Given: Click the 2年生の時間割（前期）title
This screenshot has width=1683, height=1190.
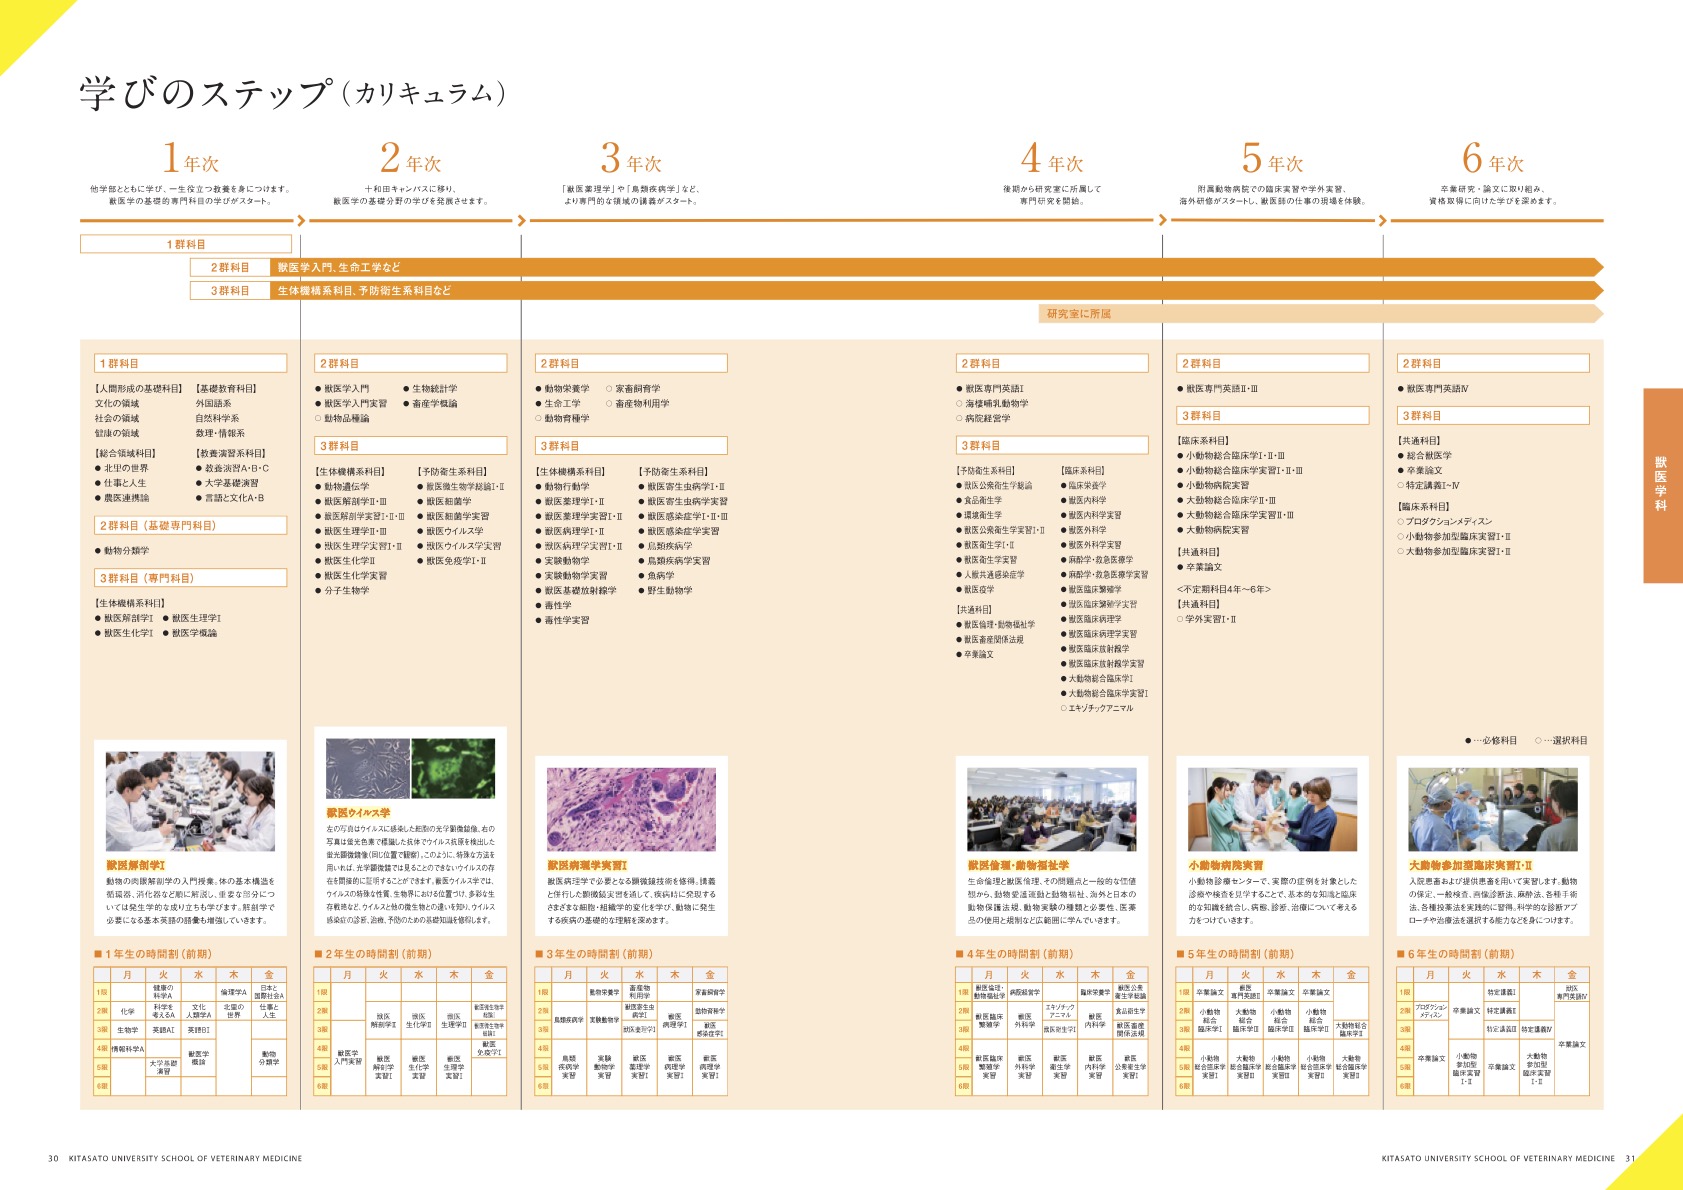Looking at the screenshot, I should tap(373, 954).
